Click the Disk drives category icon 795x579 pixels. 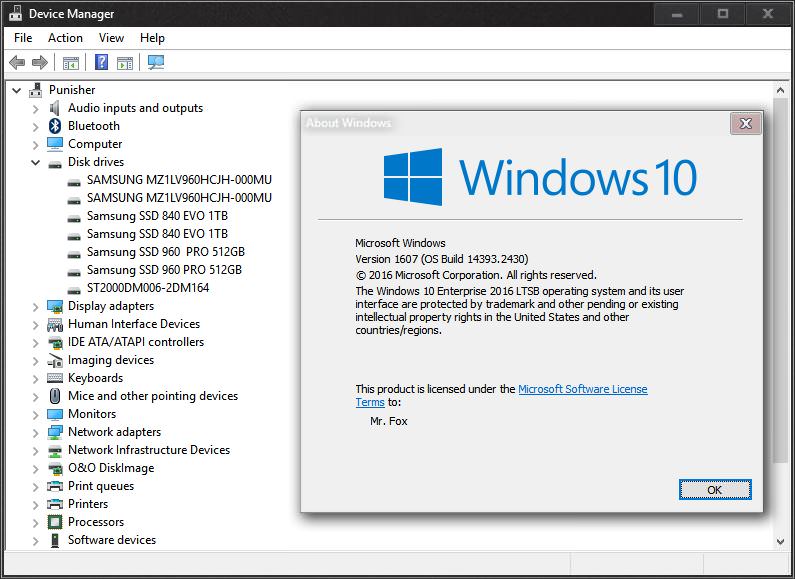click(x=55, y=163)
